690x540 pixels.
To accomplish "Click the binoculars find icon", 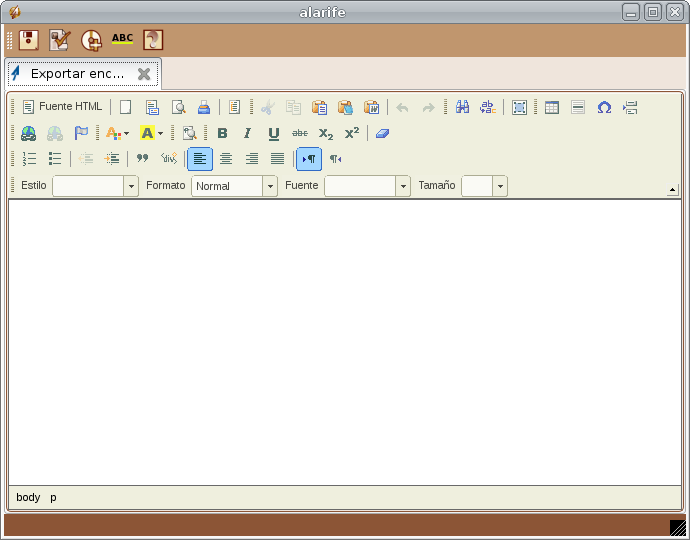I will point(462,107).
